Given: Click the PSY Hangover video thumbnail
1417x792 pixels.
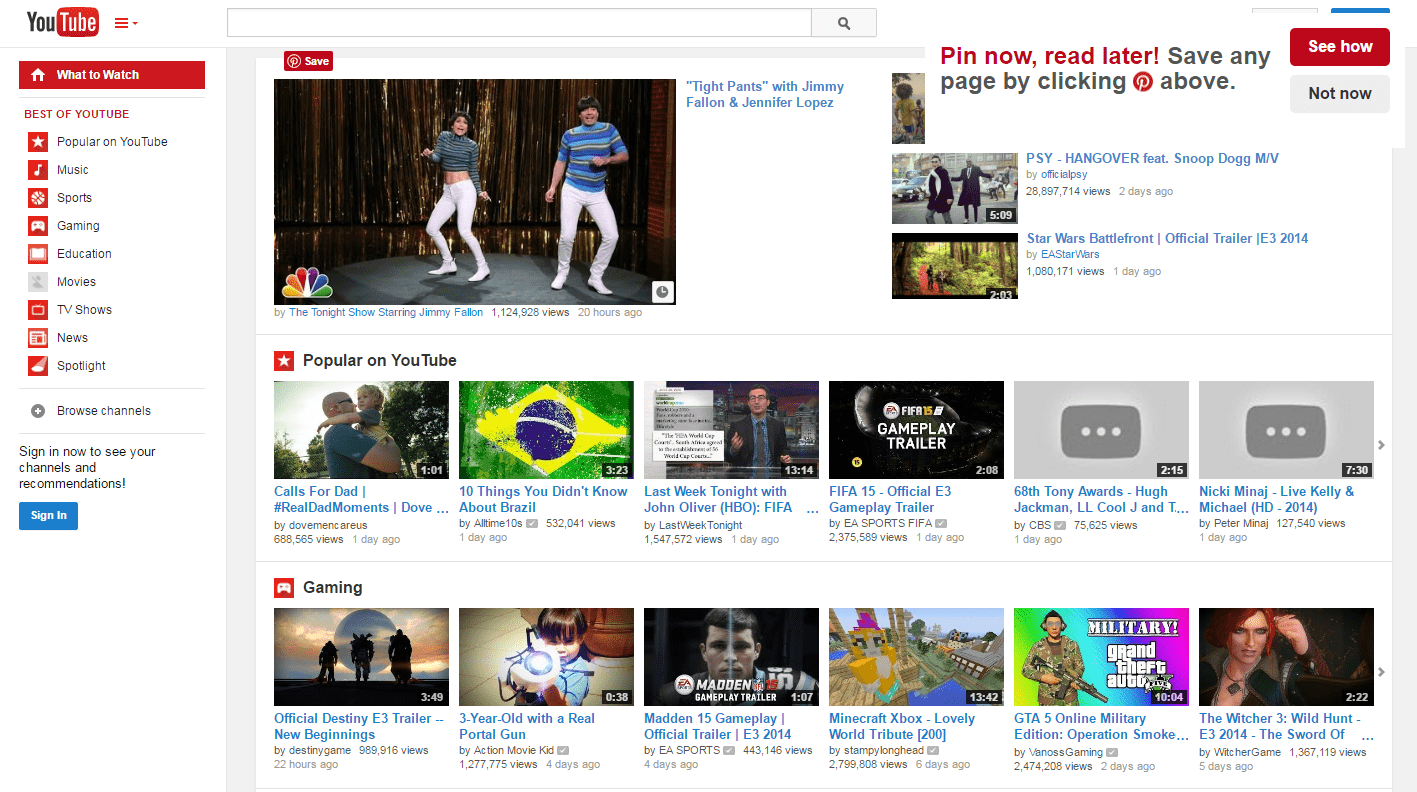Looking at the screenshot, I should 954,188.
